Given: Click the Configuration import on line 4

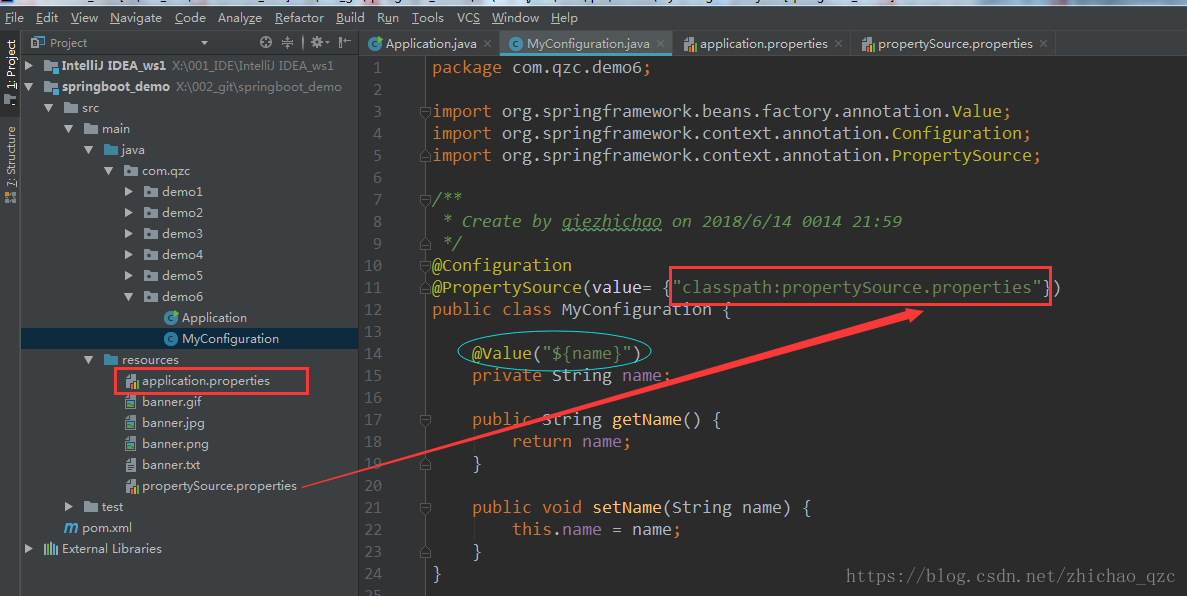Looking at the screenshot, I should click(x=956, y=133).
